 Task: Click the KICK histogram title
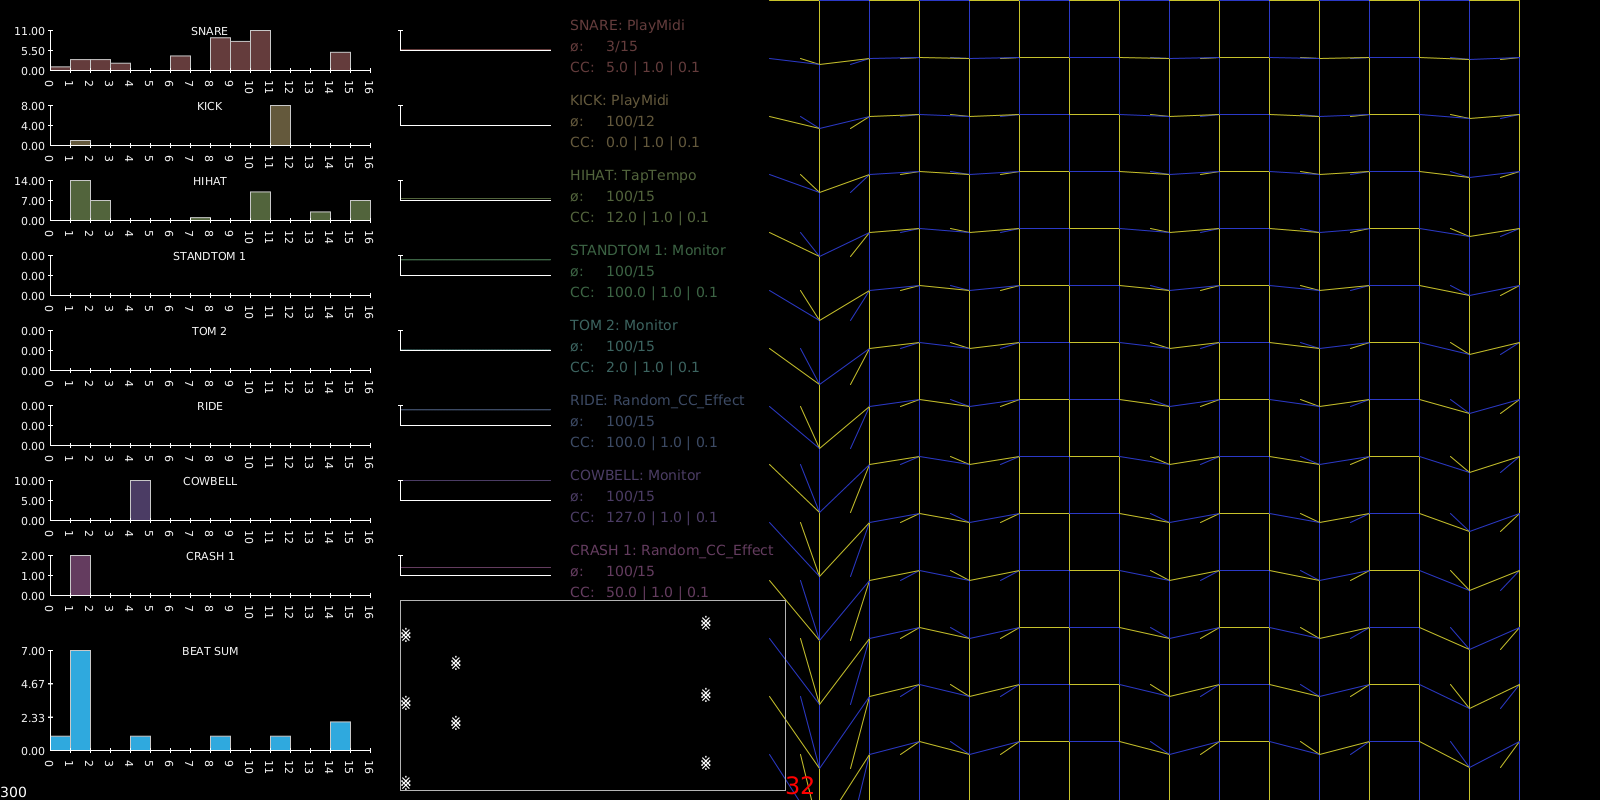pos(210,106)
